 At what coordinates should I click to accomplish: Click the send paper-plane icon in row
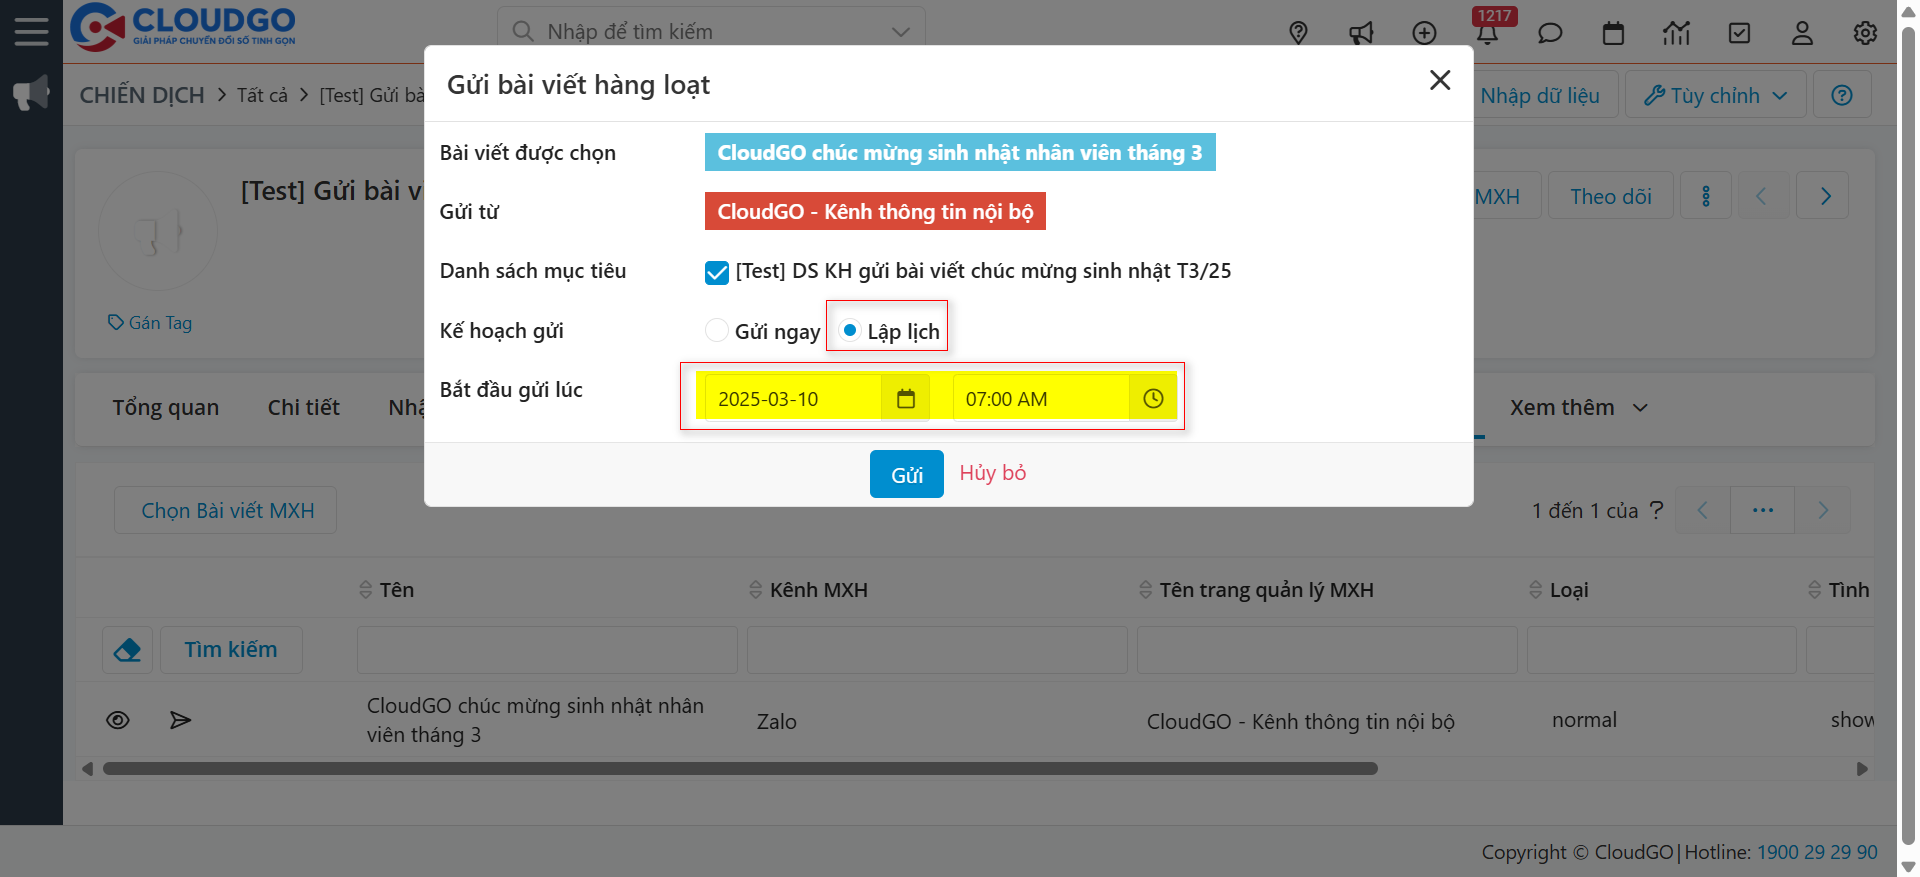[x=180, y=720]
